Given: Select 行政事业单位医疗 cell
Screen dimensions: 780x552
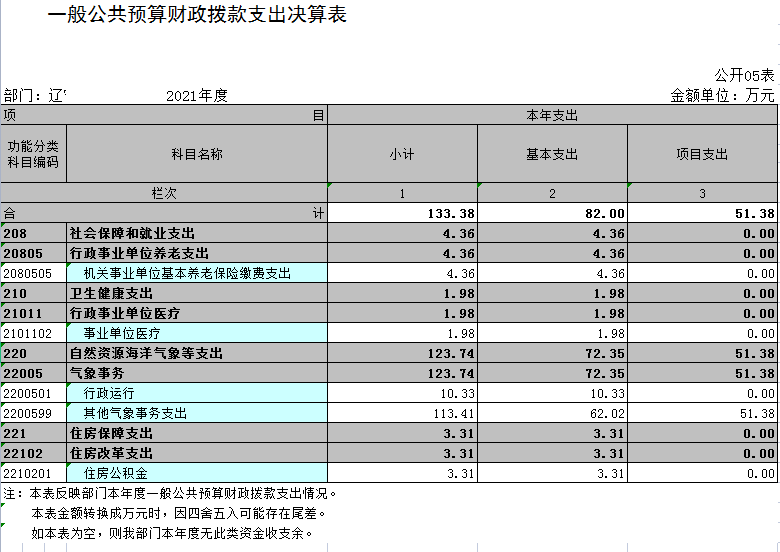Looking at the screenshot, I should tap(197, 313).
